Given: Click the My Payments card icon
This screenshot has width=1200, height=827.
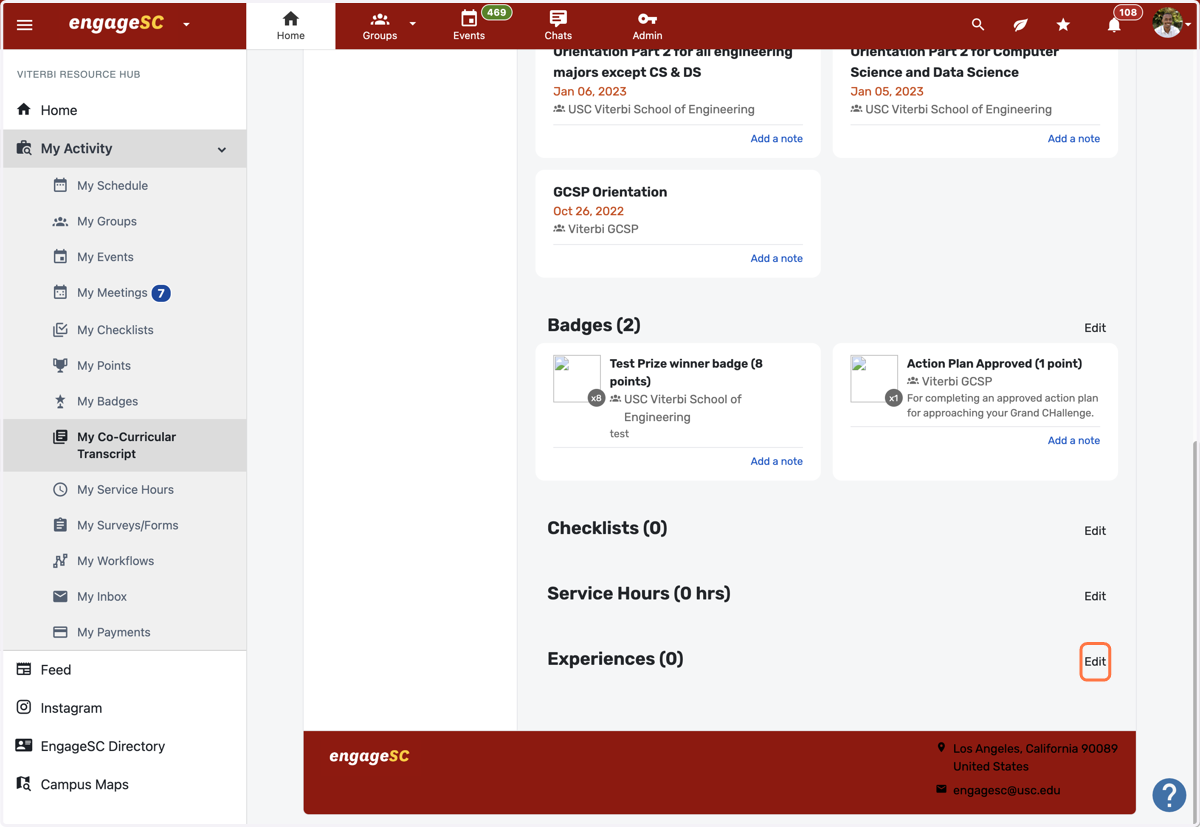Looking at the screenshot, I should [60, 632].
